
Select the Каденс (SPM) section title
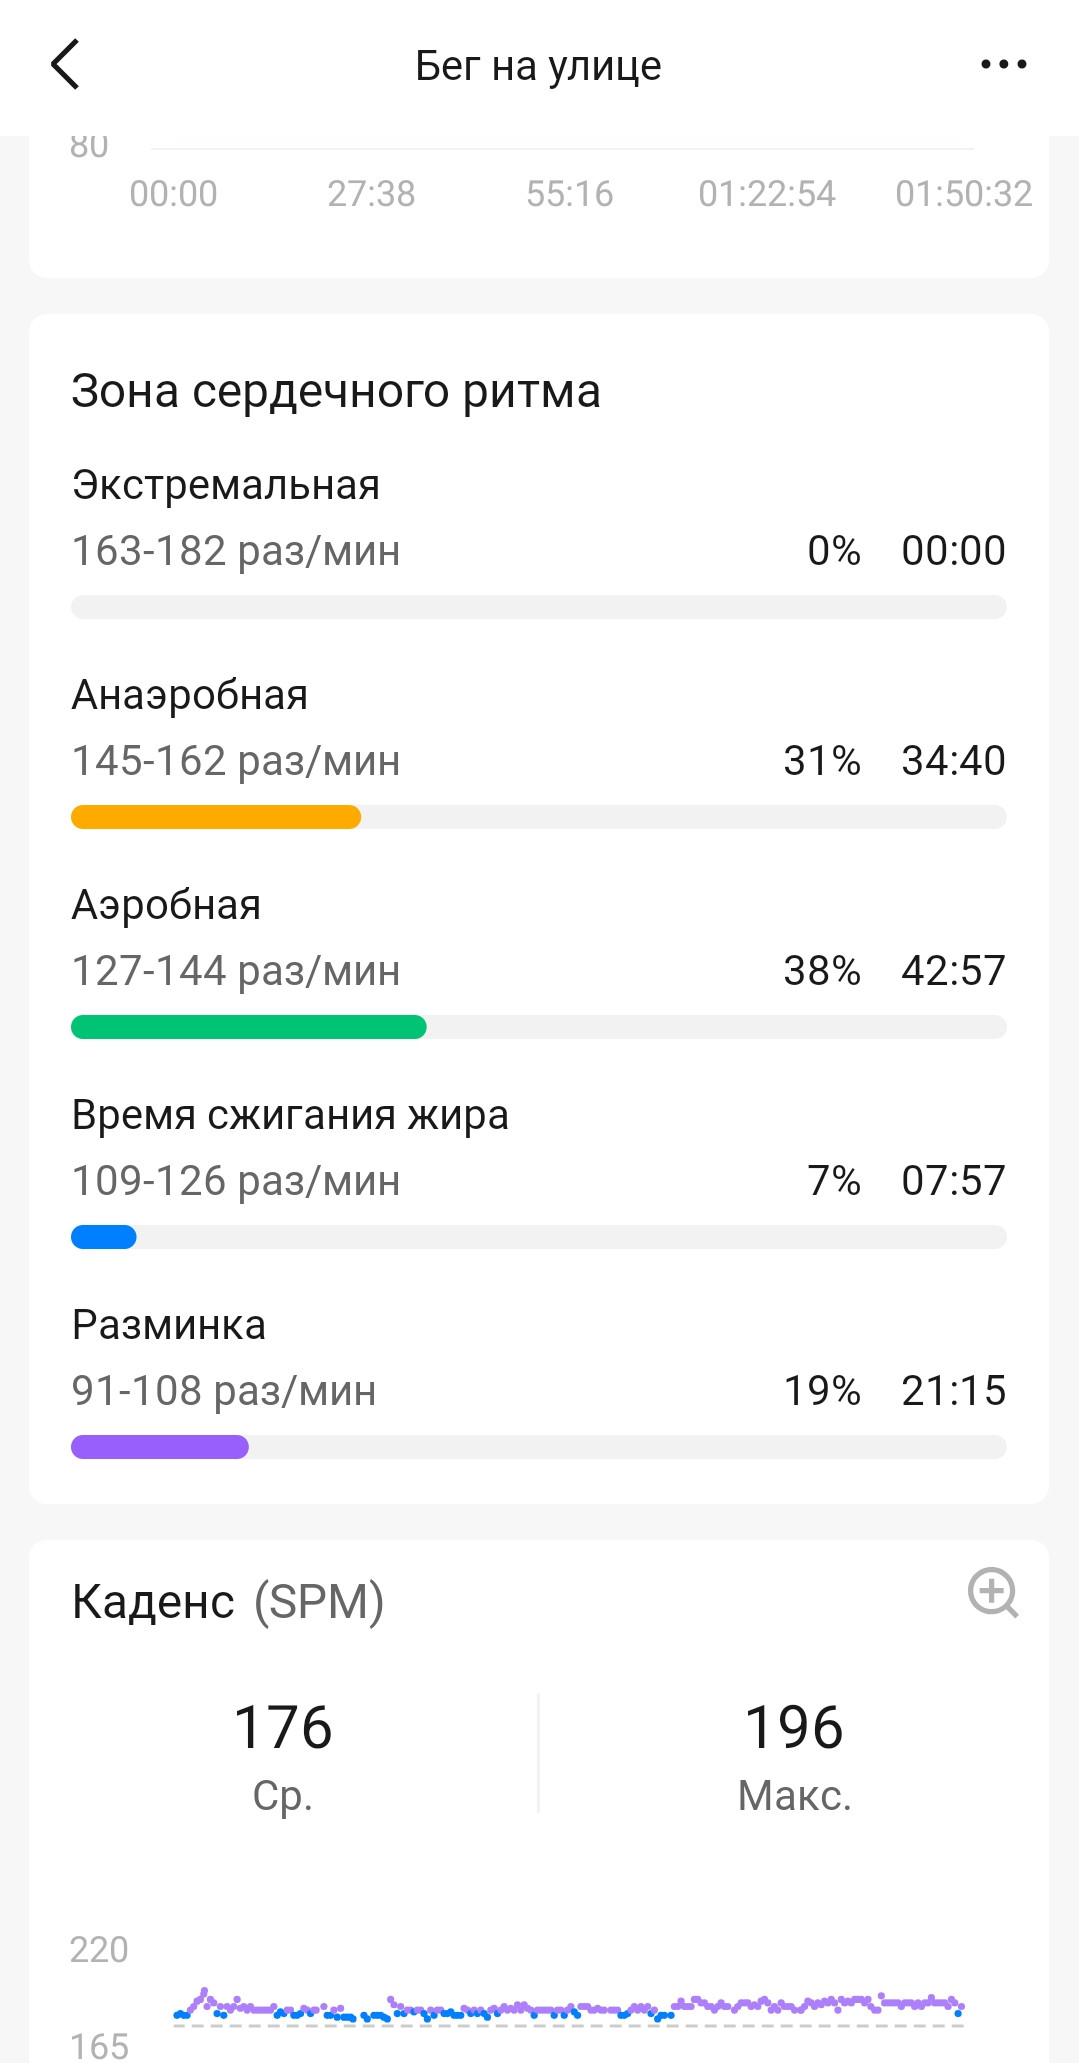(228, 1601)
